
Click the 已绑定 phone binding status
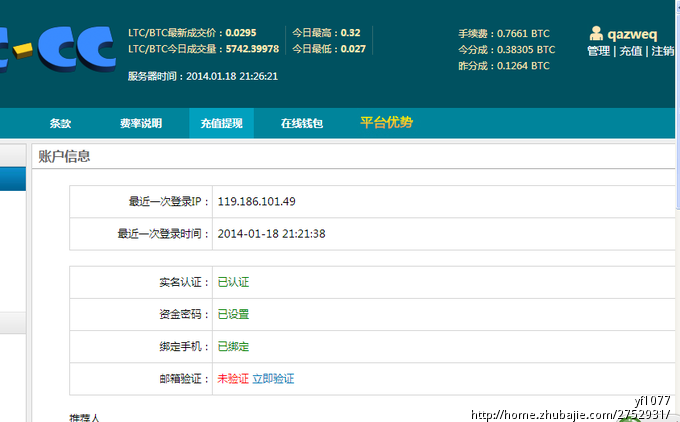233,346
